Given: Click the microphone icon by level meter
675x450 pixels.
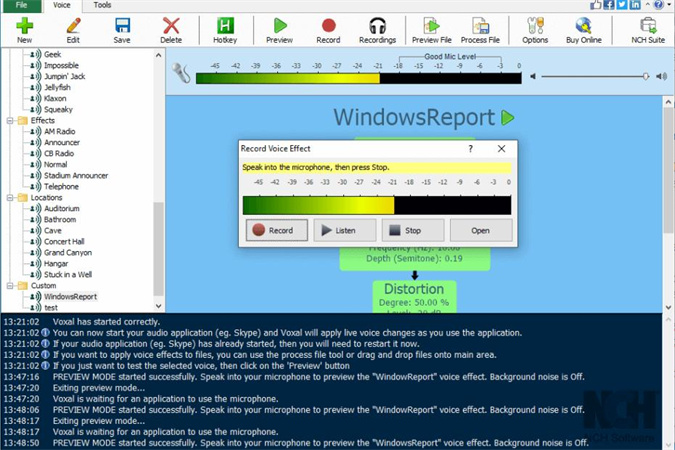Looking at the screenshot, I should click(x=181, y=73).
